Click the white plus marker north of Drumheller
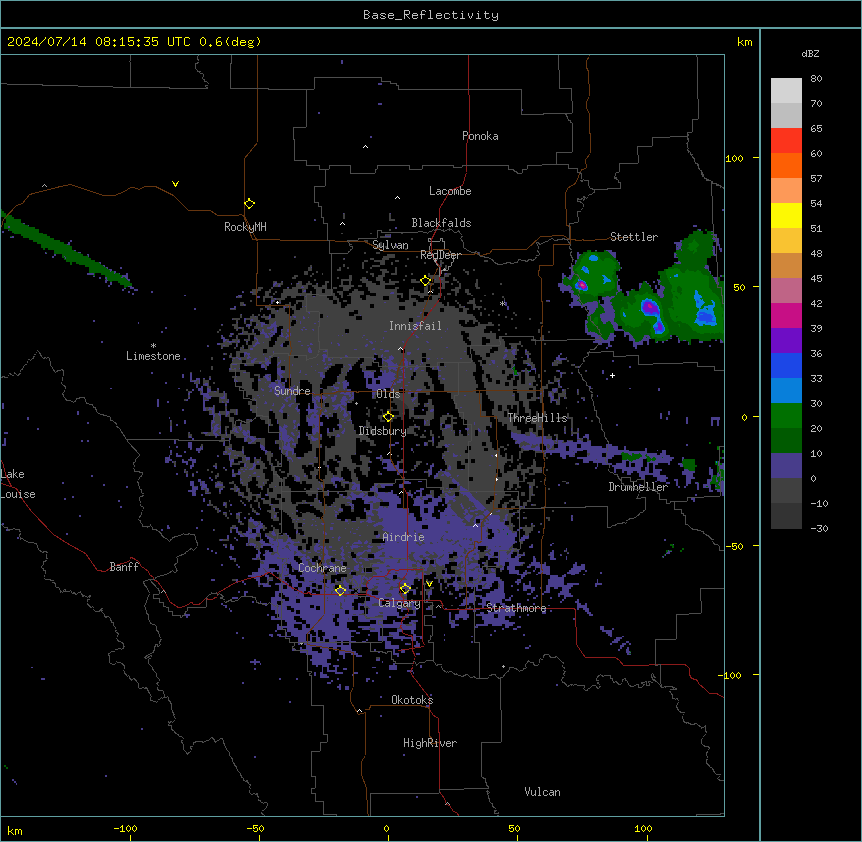Image resolution: width=862 pixels, height=842 pixels. tap(612, 375)
